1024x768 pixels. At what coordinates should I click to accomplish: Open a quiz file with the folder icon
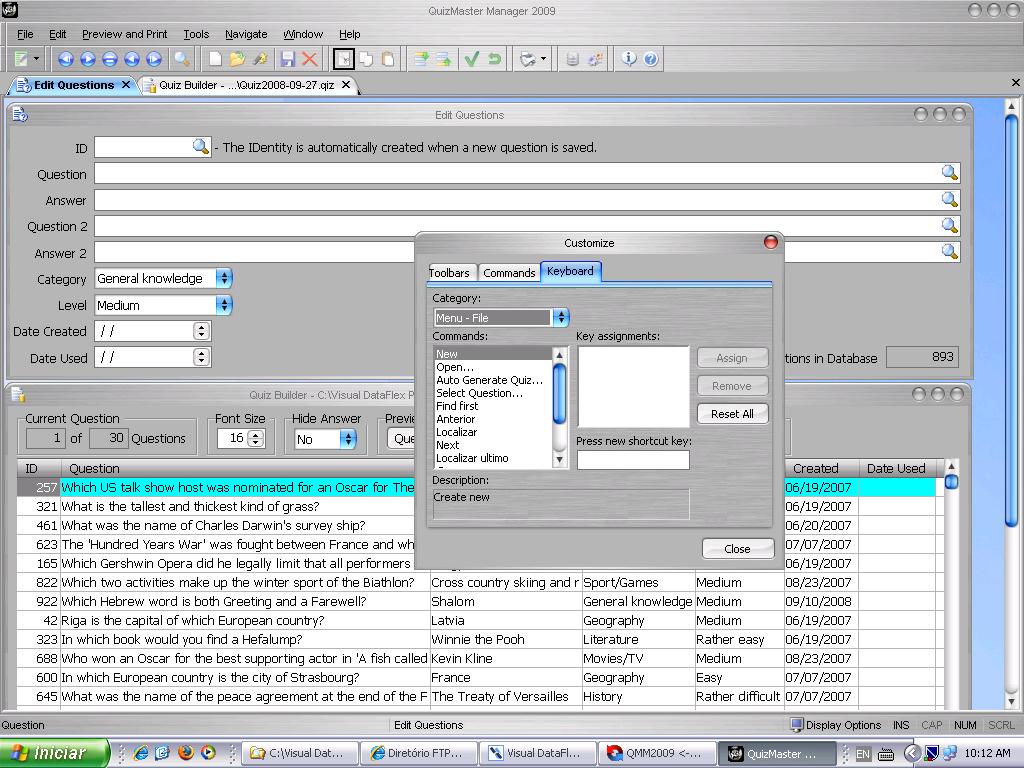pyautogui.click(x=237, y=59)
